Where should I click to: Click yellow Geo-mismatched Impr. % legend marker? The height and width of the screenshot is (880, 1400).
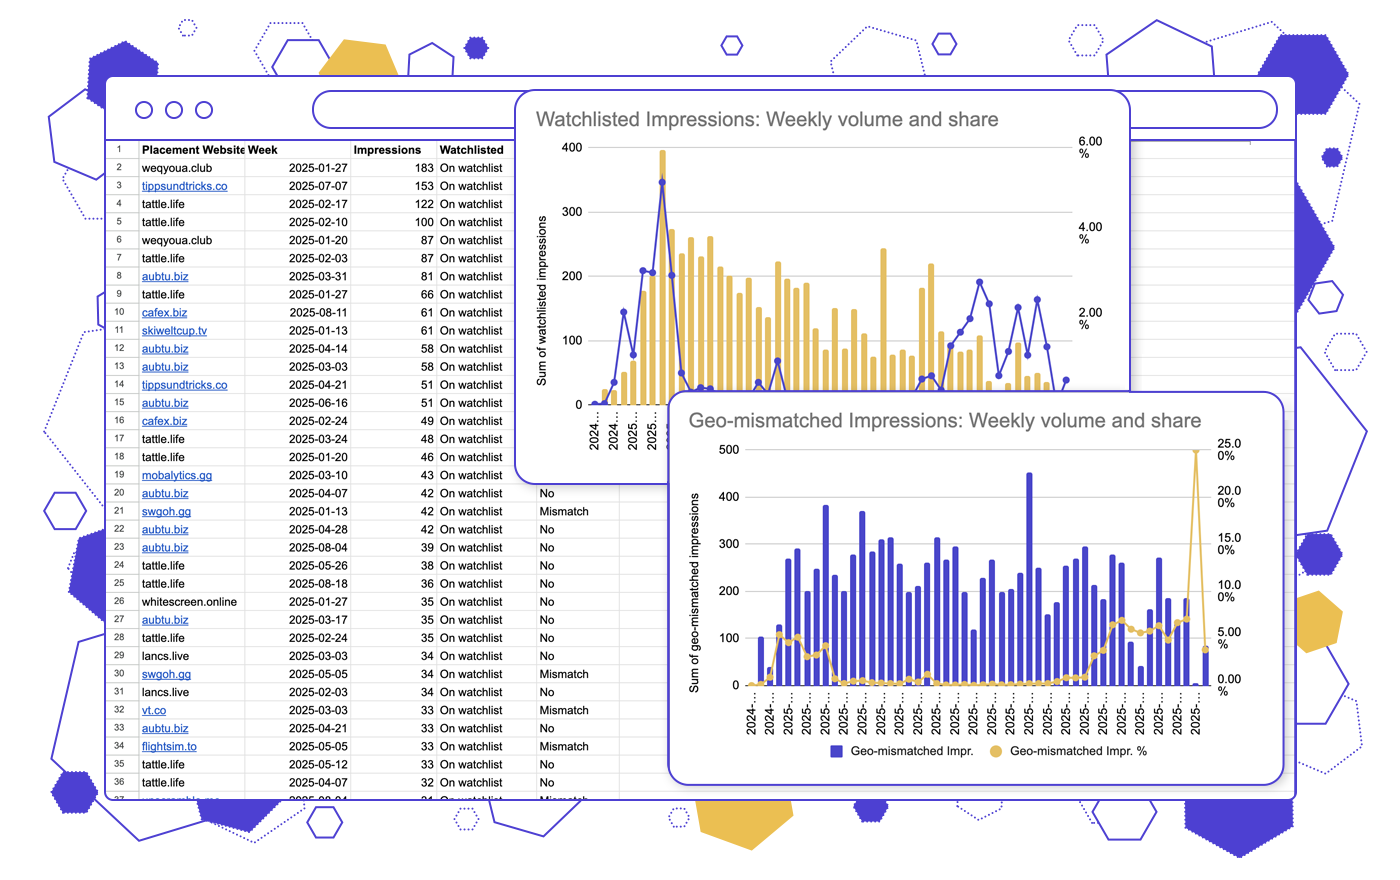tap(996, 751)
